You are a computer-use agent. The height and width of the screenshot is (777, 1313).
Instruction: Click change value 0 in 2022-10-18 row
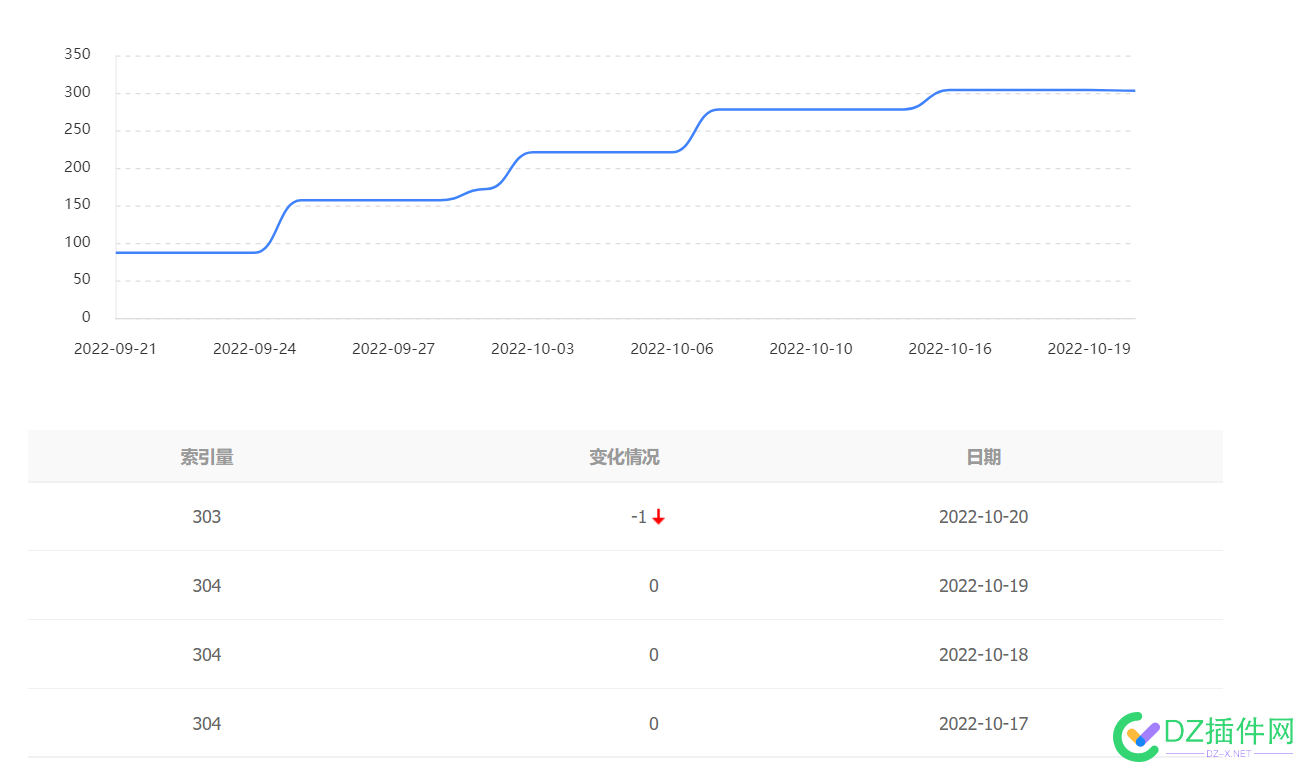tap(654, 655)
